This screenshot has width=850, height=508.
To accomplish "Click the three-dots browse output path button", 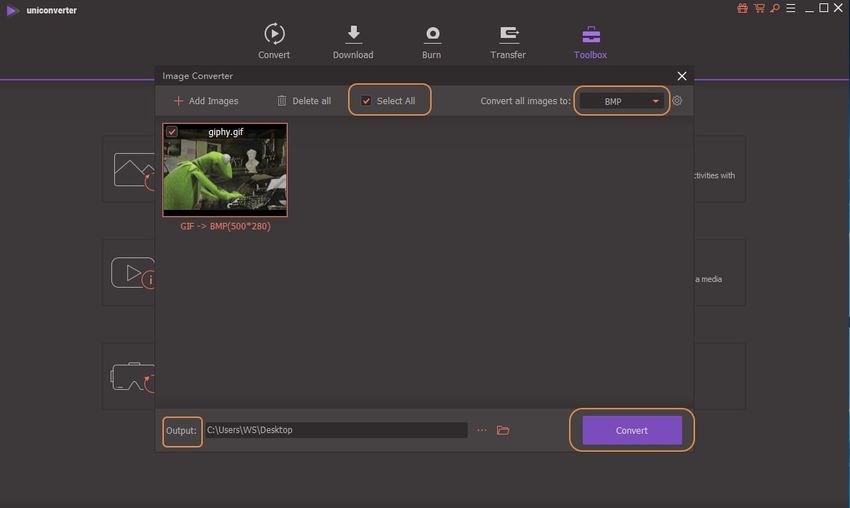I will [481, 430].
